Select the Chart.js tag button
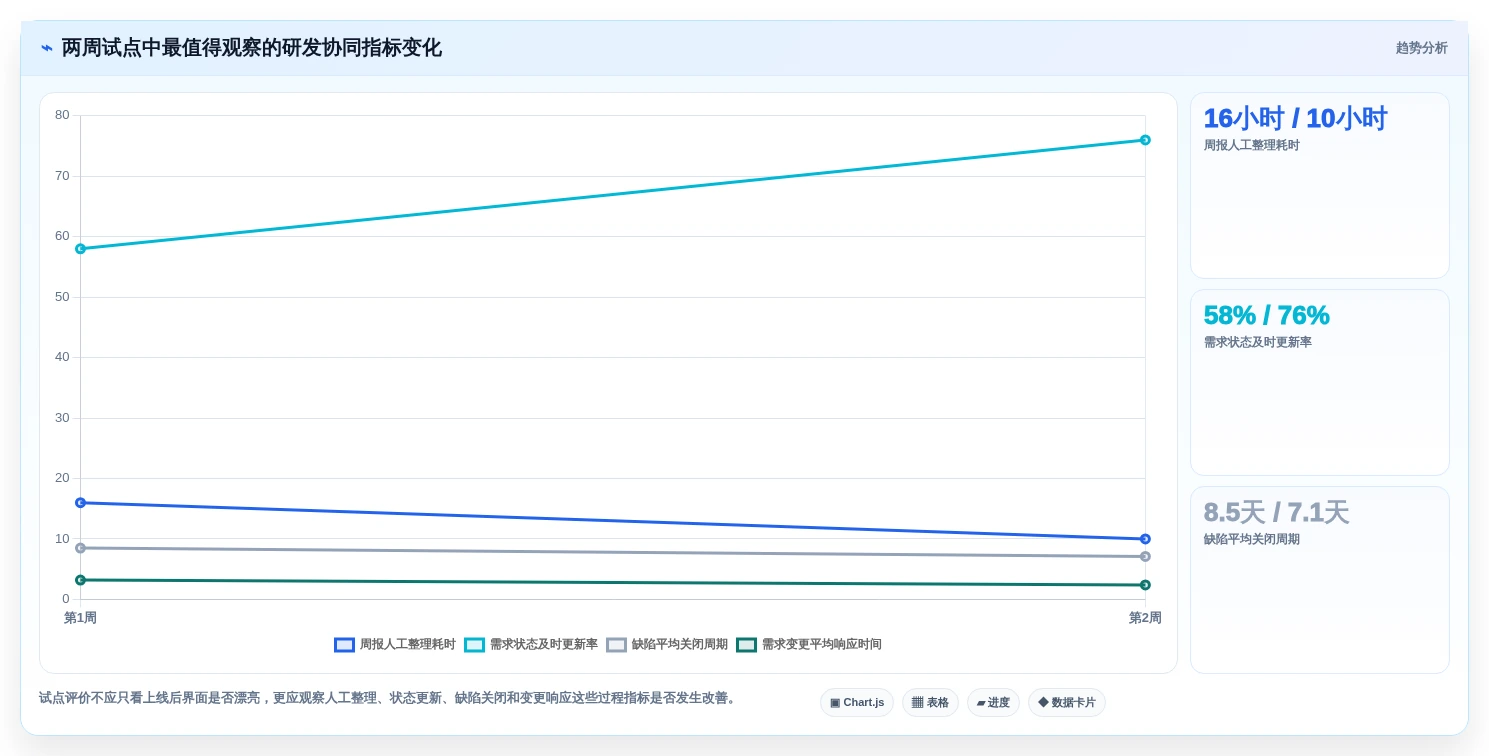The height and width of the screenshot is (756, 1489). coord(857,703)
